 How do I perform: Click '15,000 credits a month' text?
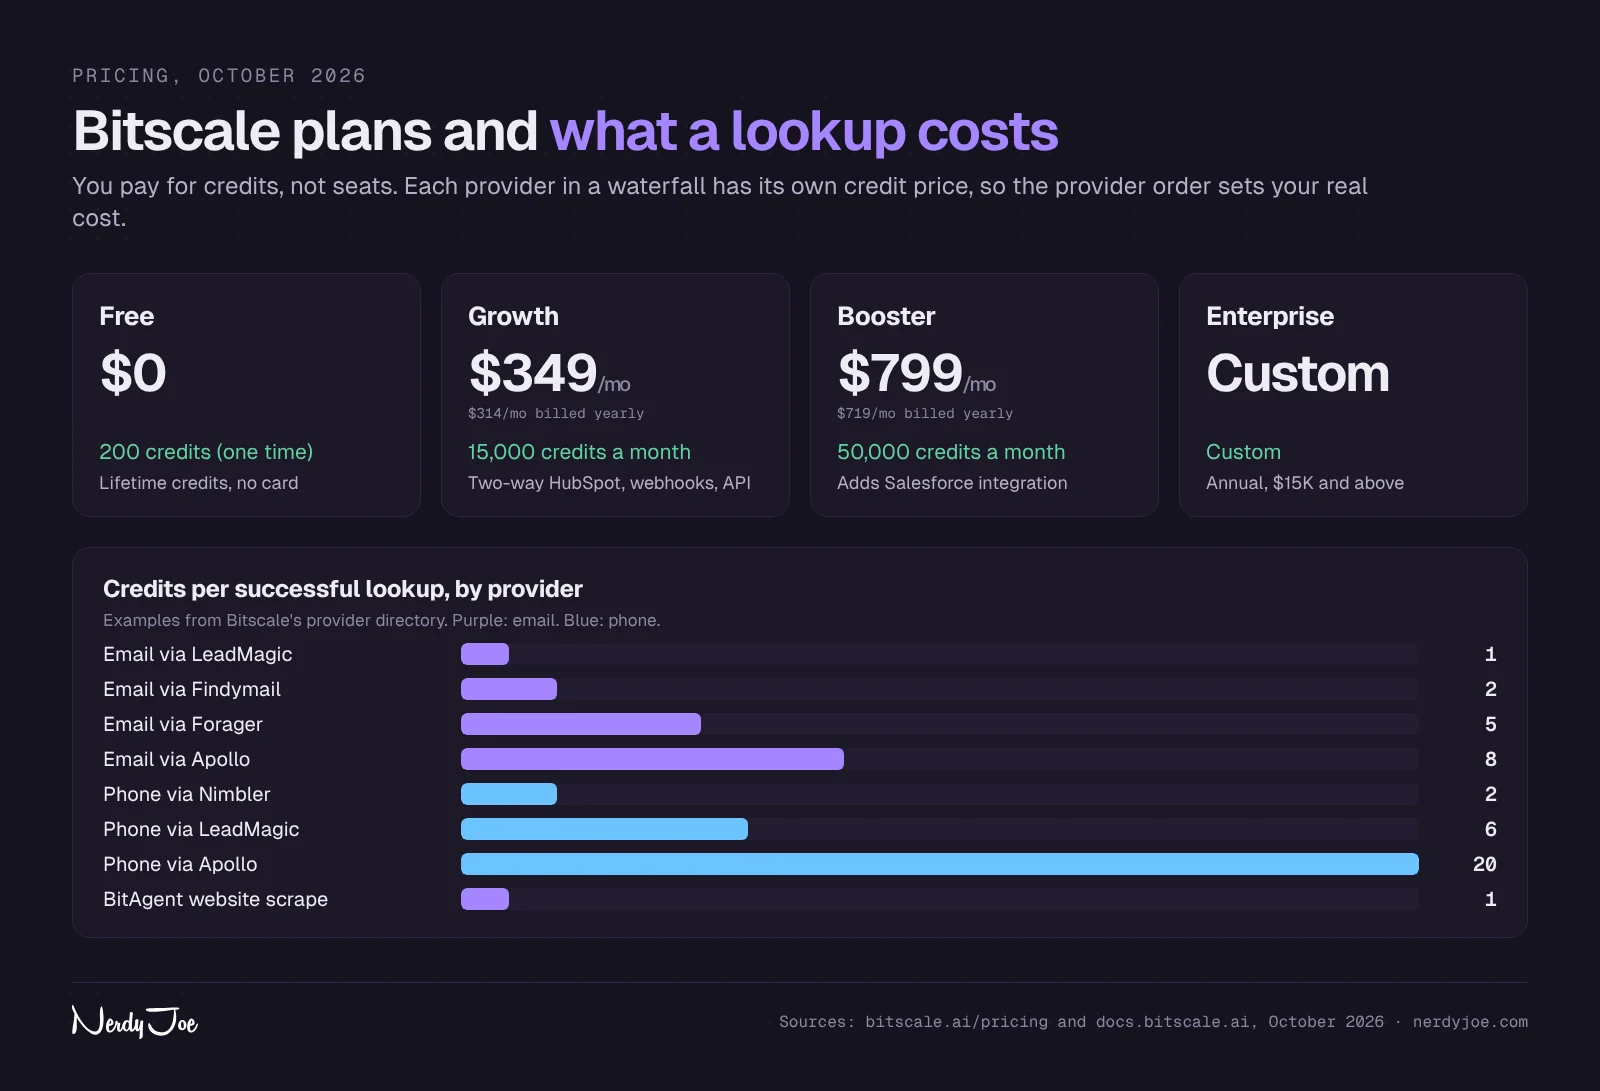coord(579,452)
